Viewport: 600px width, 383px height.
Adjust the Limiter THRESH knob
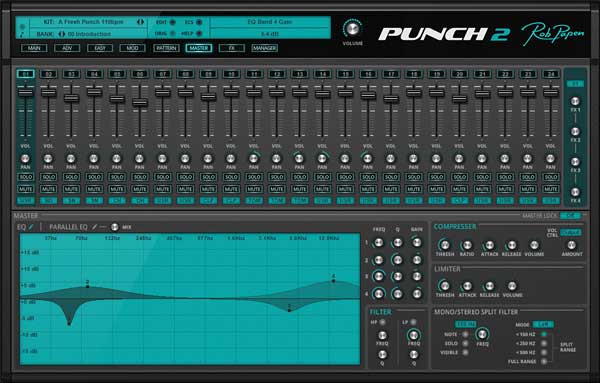(x=445, y=286)
